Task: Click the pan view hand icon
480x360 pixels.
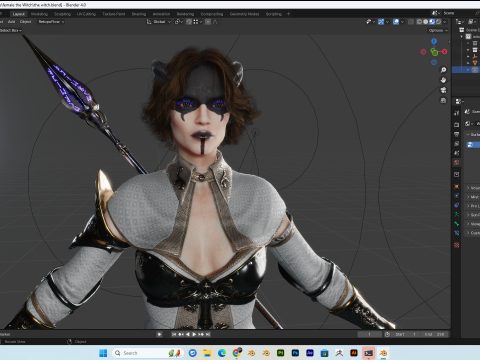Action: (x=443, y=80)
